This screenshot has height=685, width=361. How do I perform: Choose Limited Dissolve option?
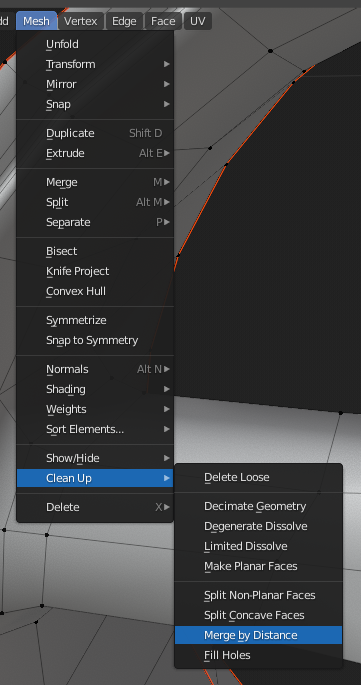click(258, 546)
